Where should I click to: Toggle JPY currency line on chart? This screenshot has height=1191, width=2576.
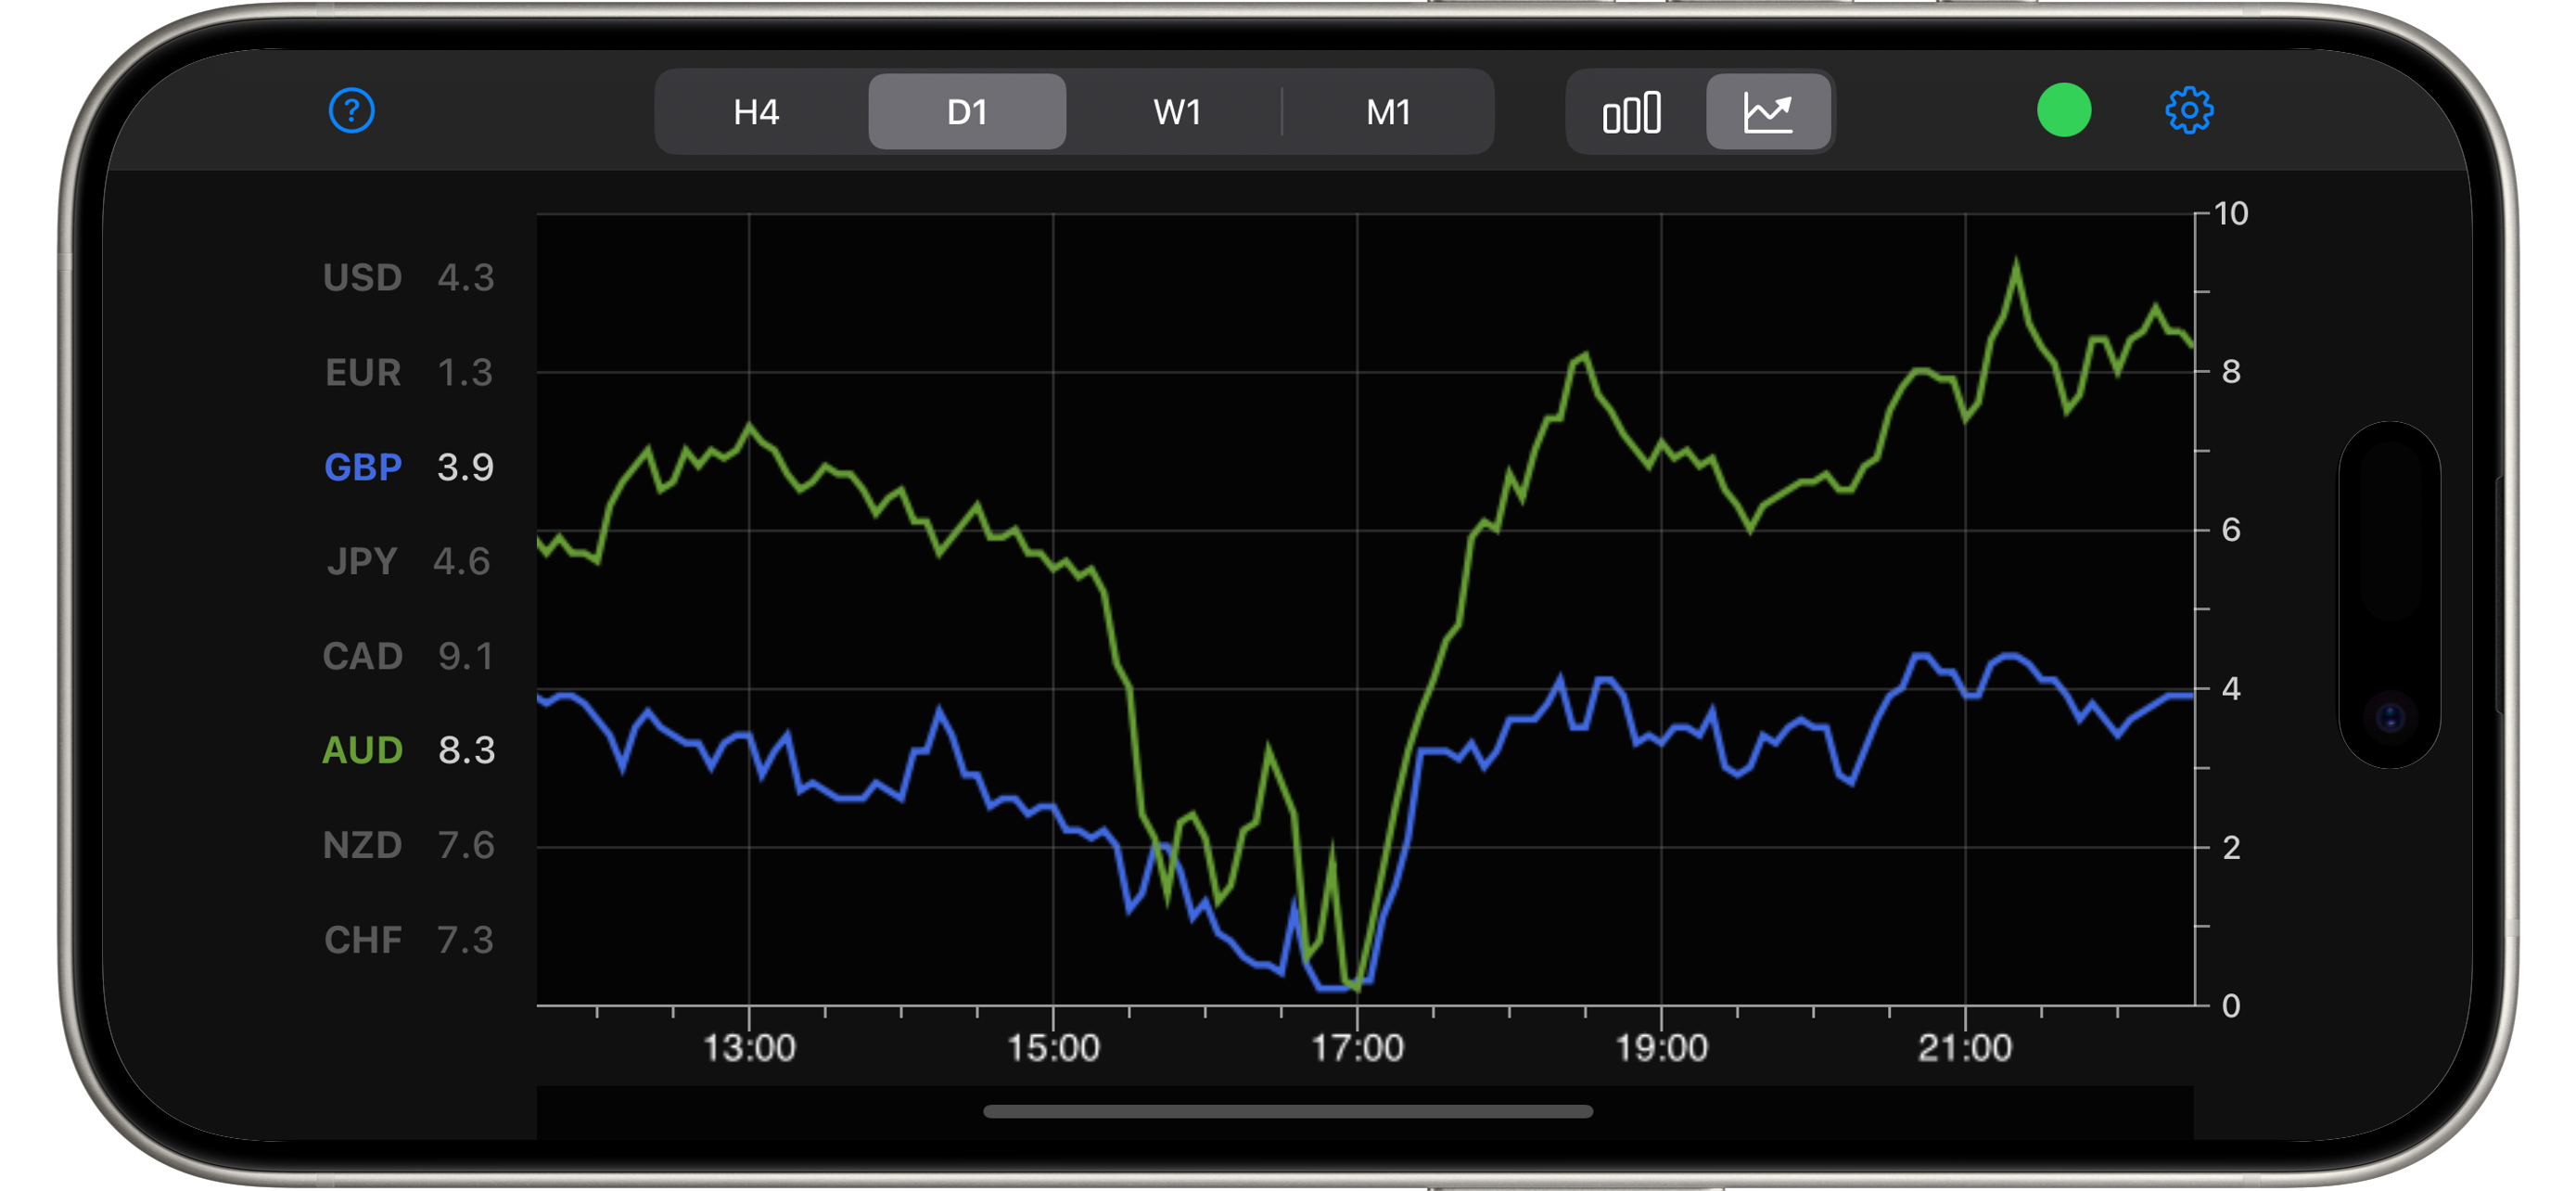[362, 561]
